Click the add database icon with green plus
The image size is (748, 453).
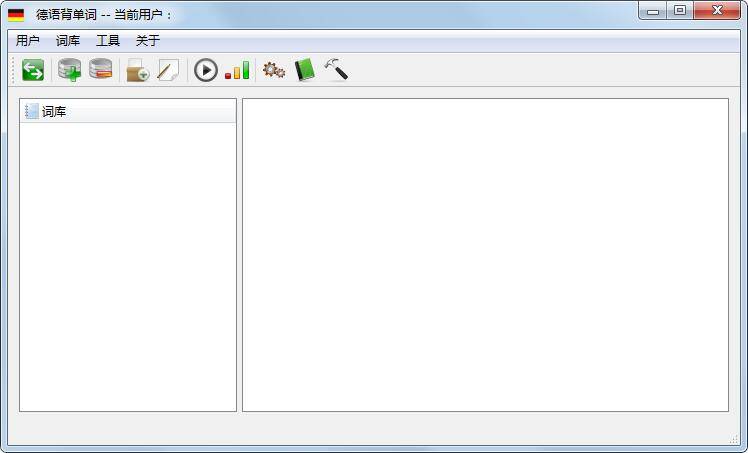[x=69, y=70]
